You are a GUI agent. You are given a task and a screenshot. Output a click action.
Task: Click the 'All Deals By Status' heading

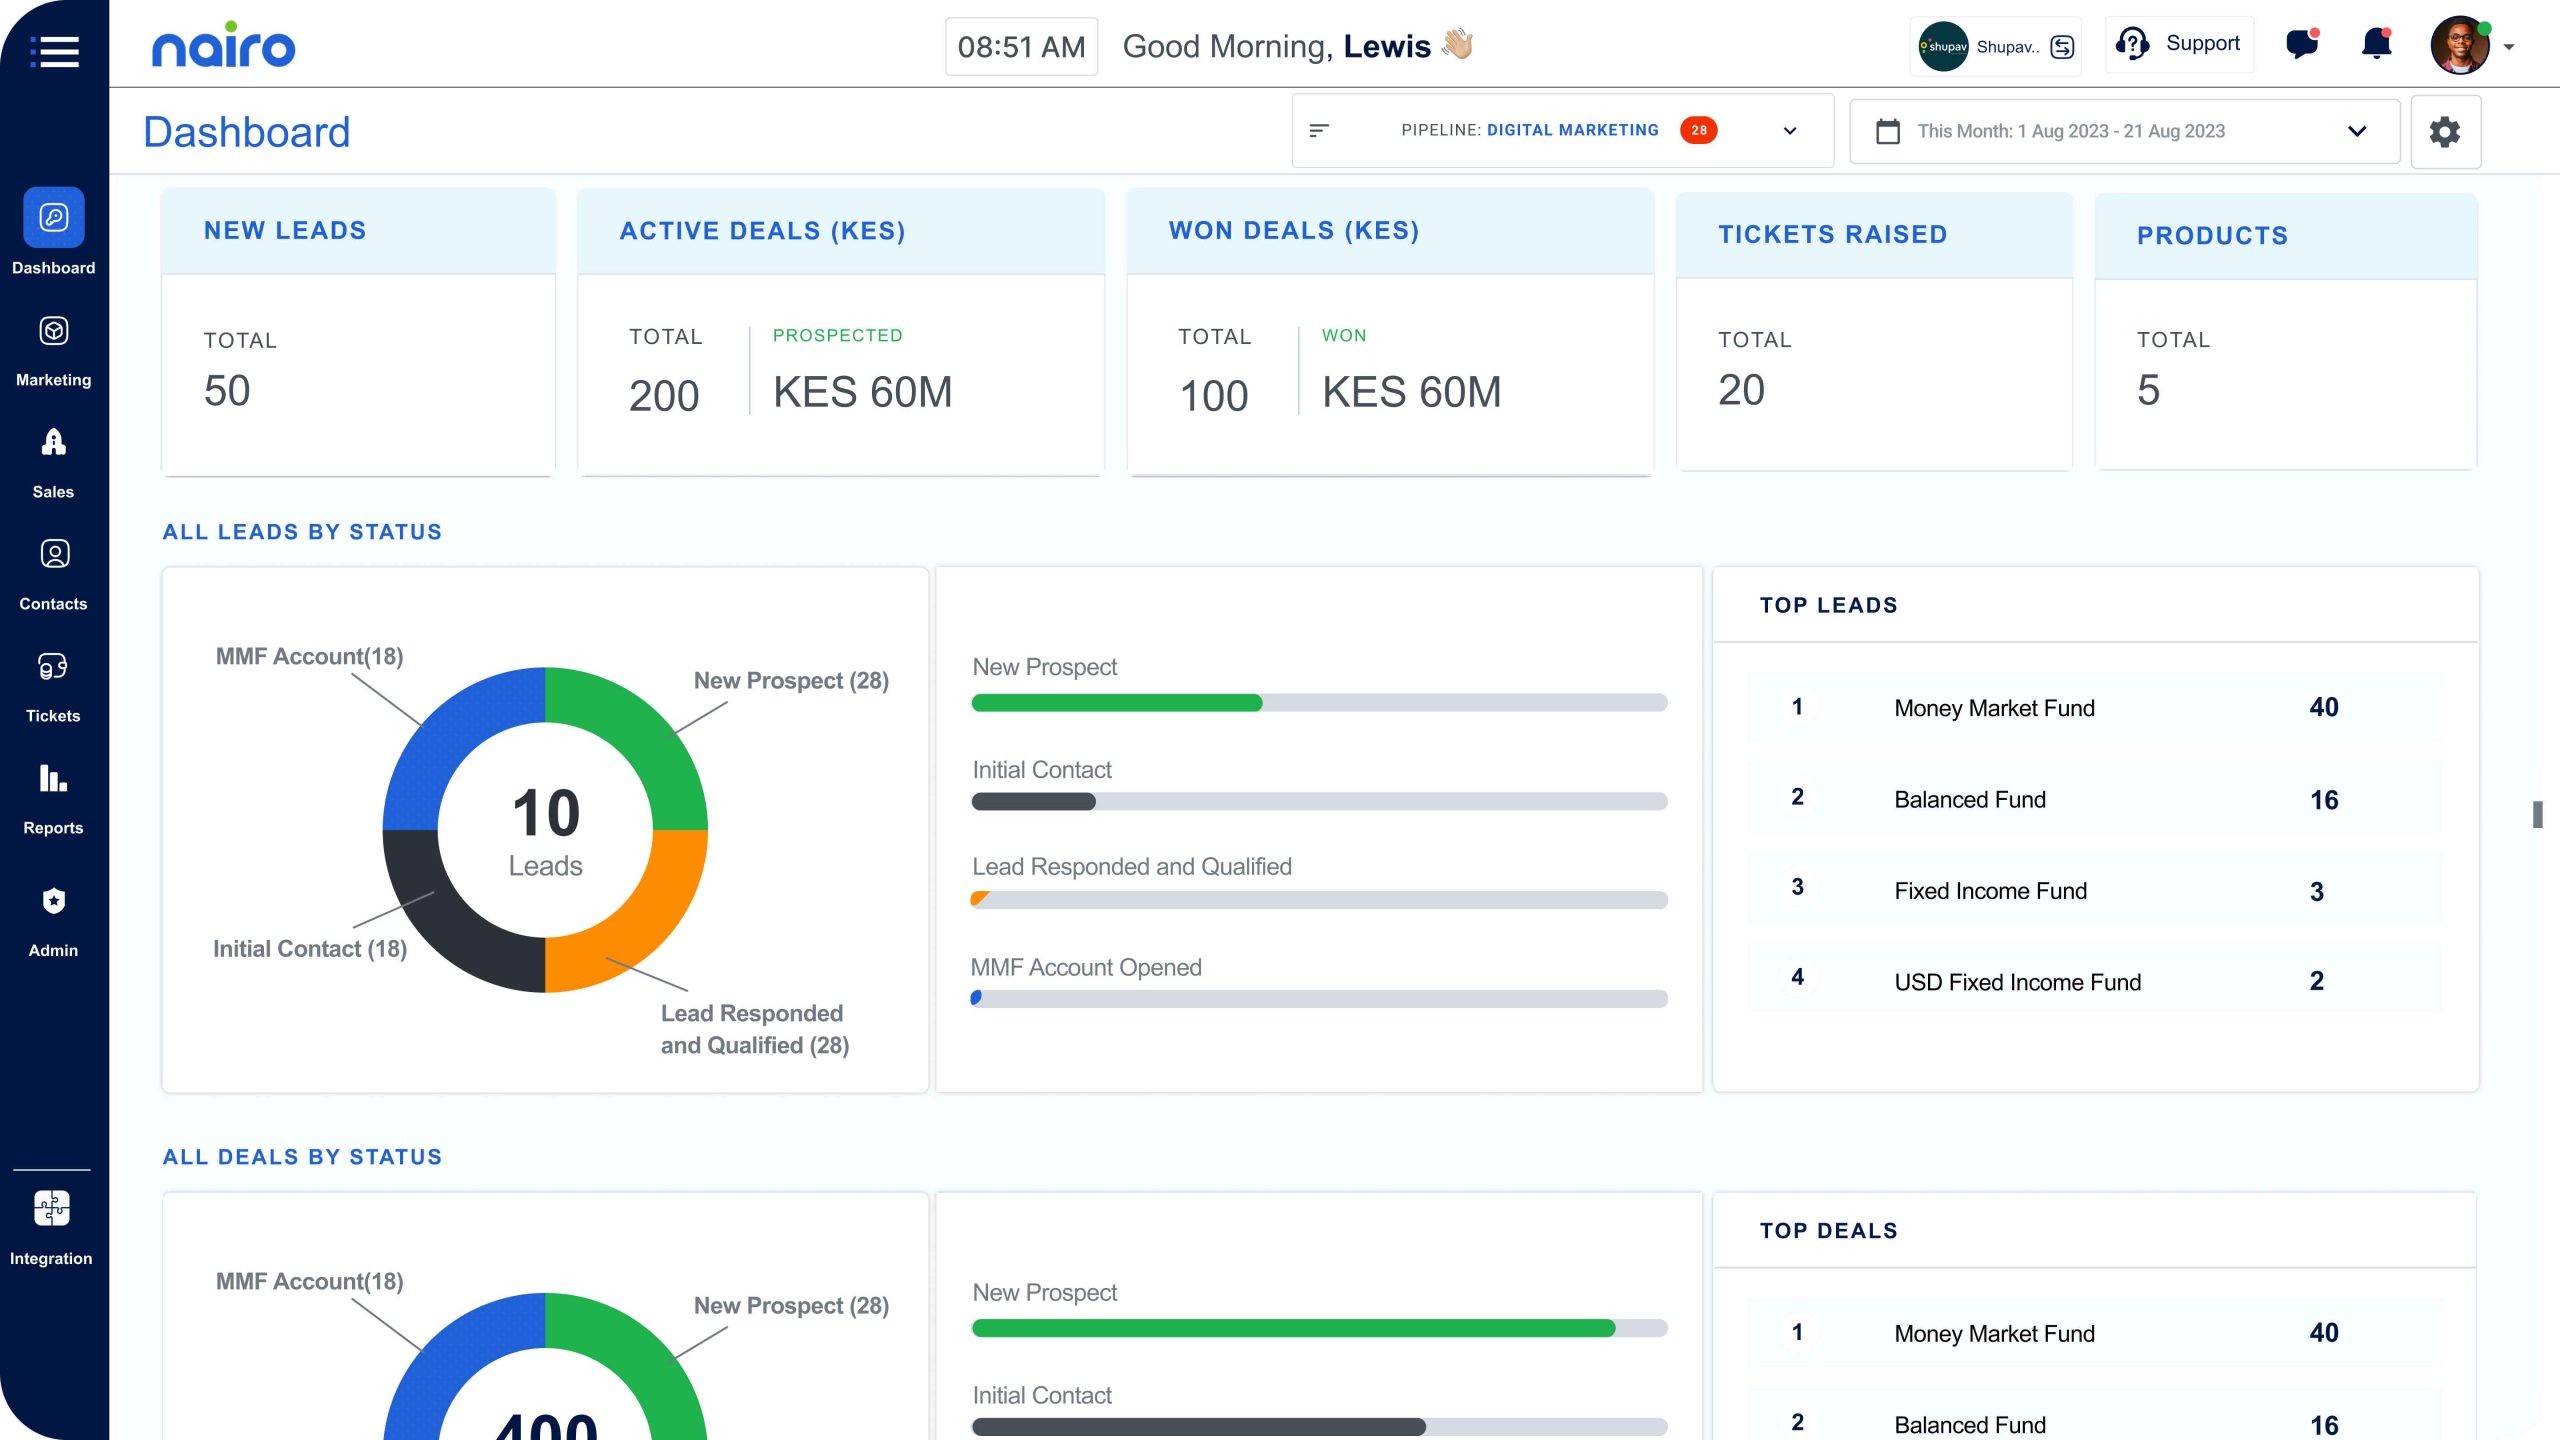[x=302, y=1157]
